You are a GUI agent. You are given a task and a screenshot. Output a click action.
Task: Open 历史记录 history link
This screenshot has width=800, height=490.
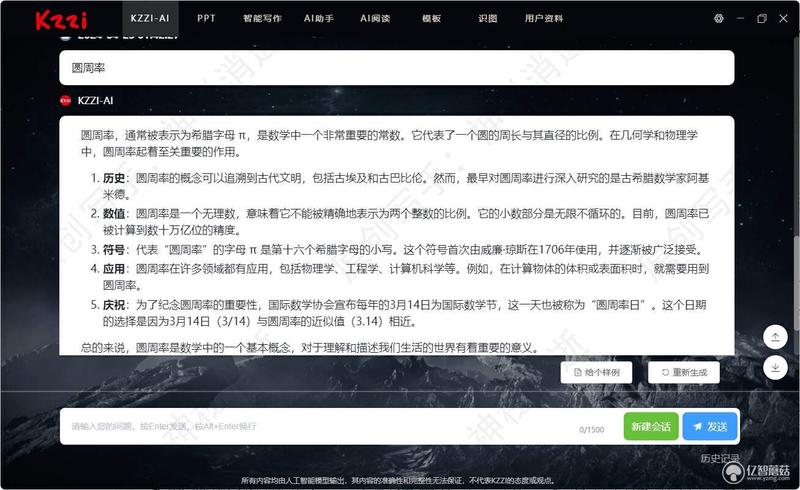(720, 458)
